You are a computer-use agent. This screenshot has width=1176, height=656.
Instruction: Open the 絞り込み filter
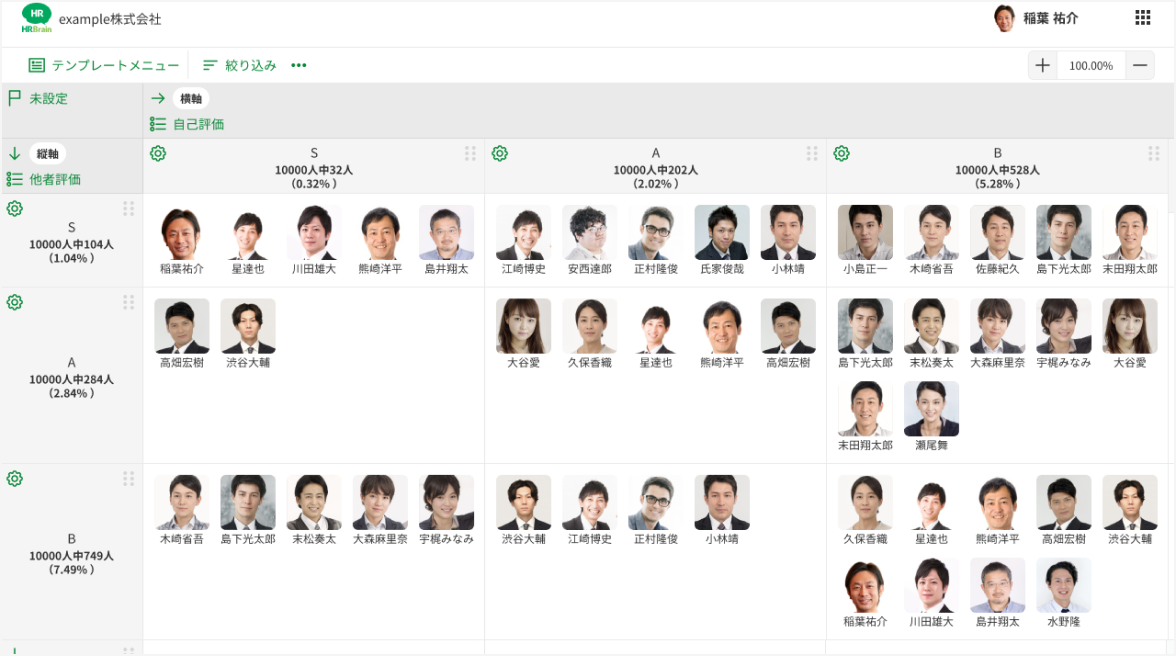[240, 65]
